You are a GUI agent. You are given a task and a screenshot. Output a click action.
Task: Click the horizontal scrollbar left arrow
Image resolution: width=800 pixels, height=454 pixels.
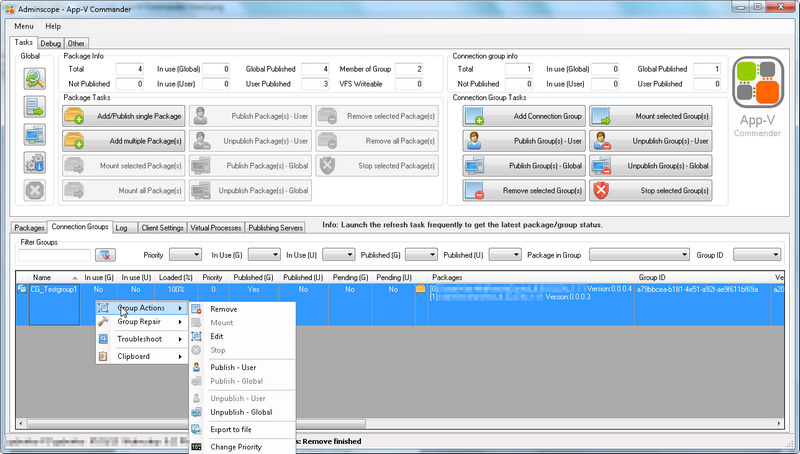pos(21,423)
